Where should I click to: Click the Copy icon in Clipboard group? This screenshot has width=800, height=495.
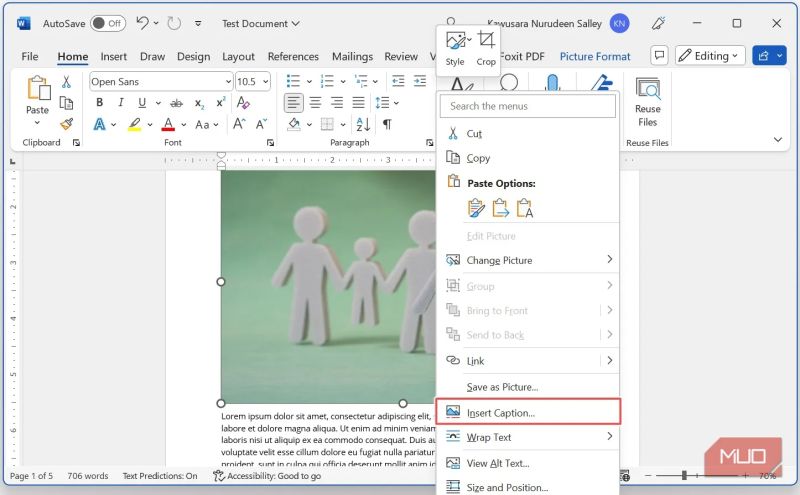coord(66,103)
